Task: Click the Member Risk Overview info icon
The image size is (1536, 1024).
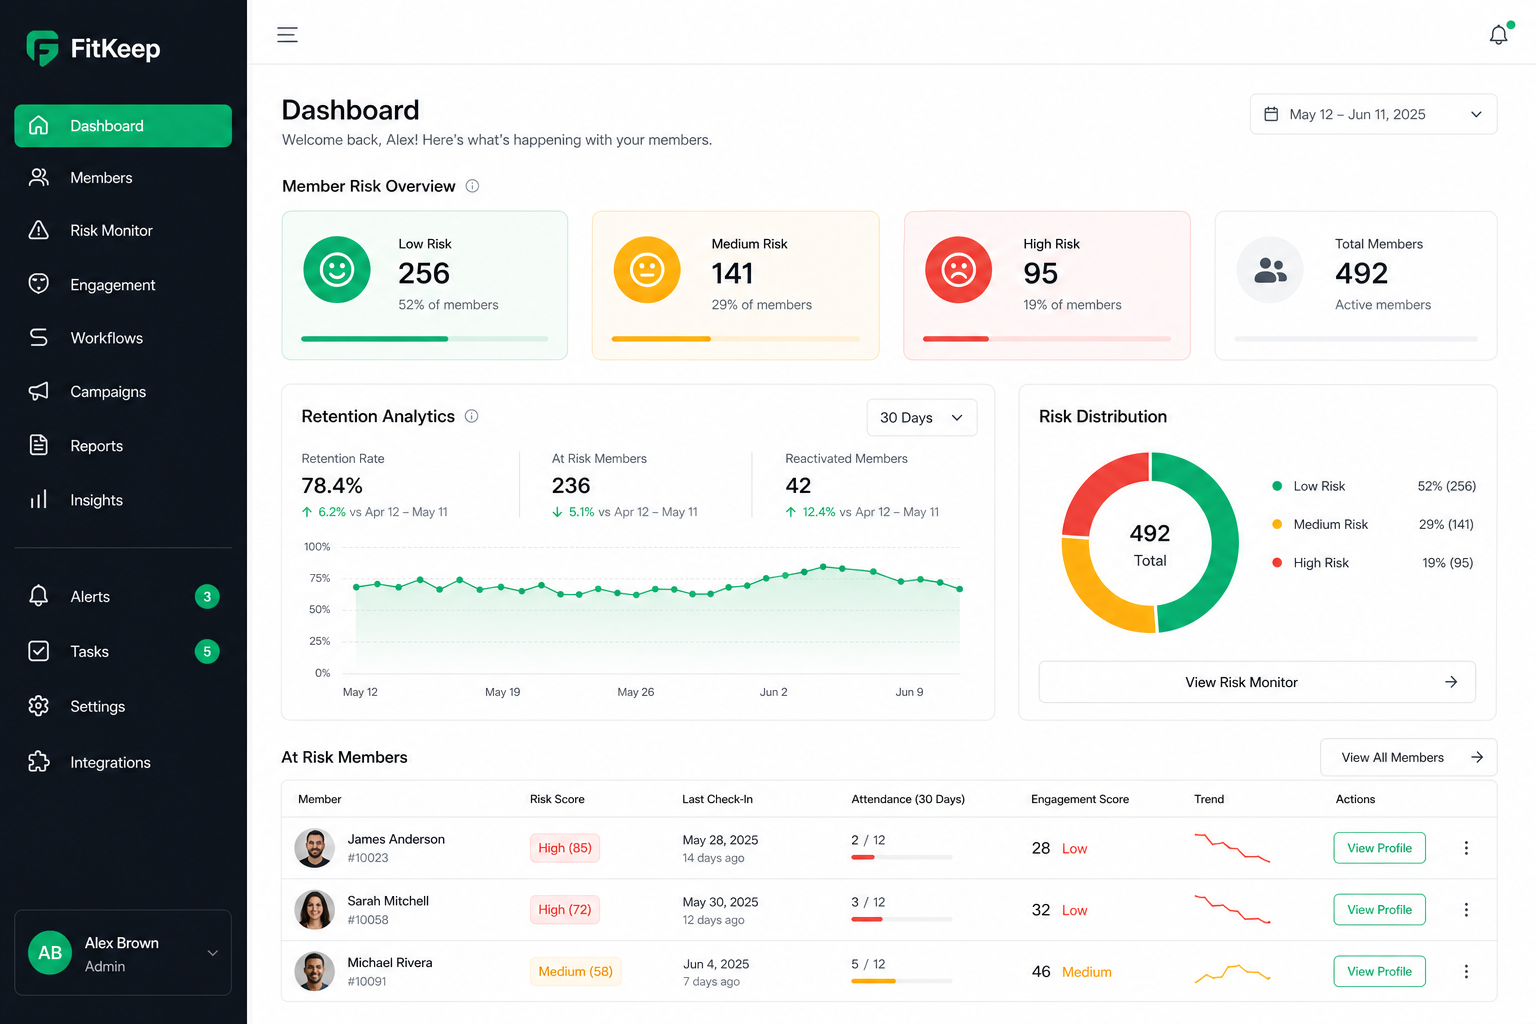Action: 472,186
